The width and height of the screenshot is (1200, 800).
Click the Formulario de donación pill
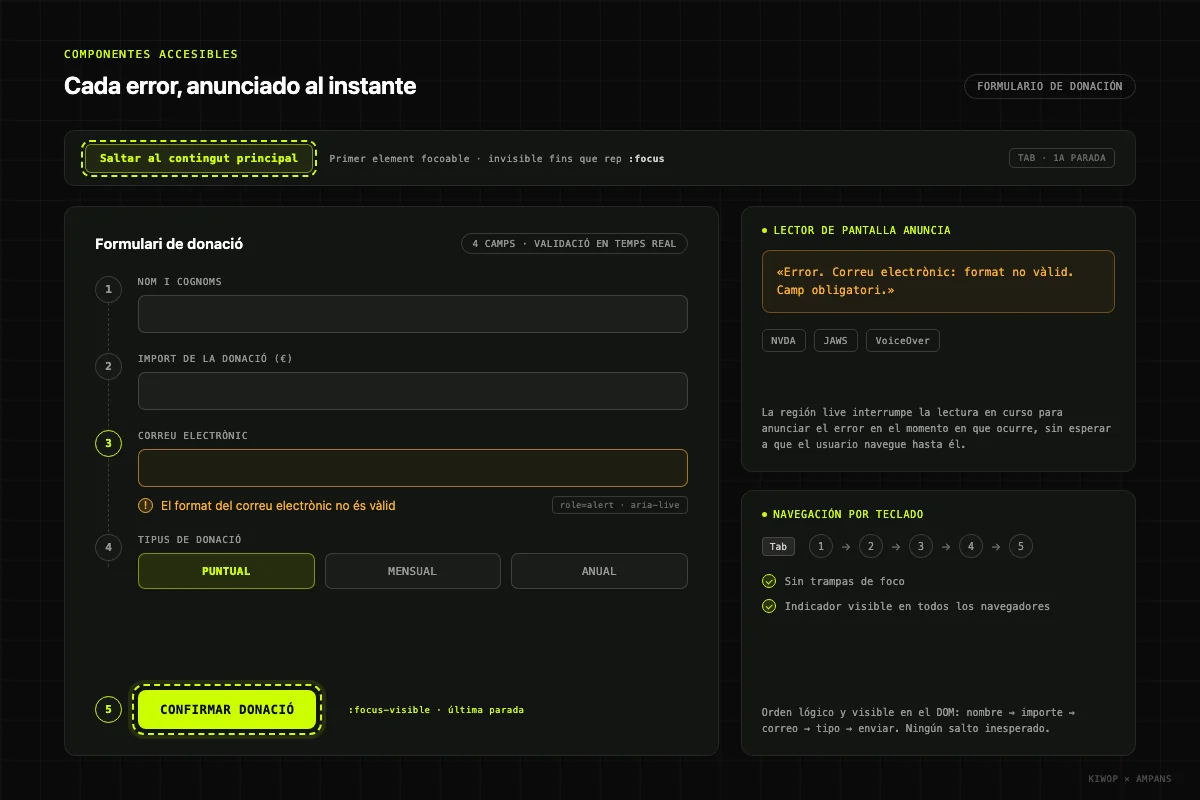point(1050,86)
